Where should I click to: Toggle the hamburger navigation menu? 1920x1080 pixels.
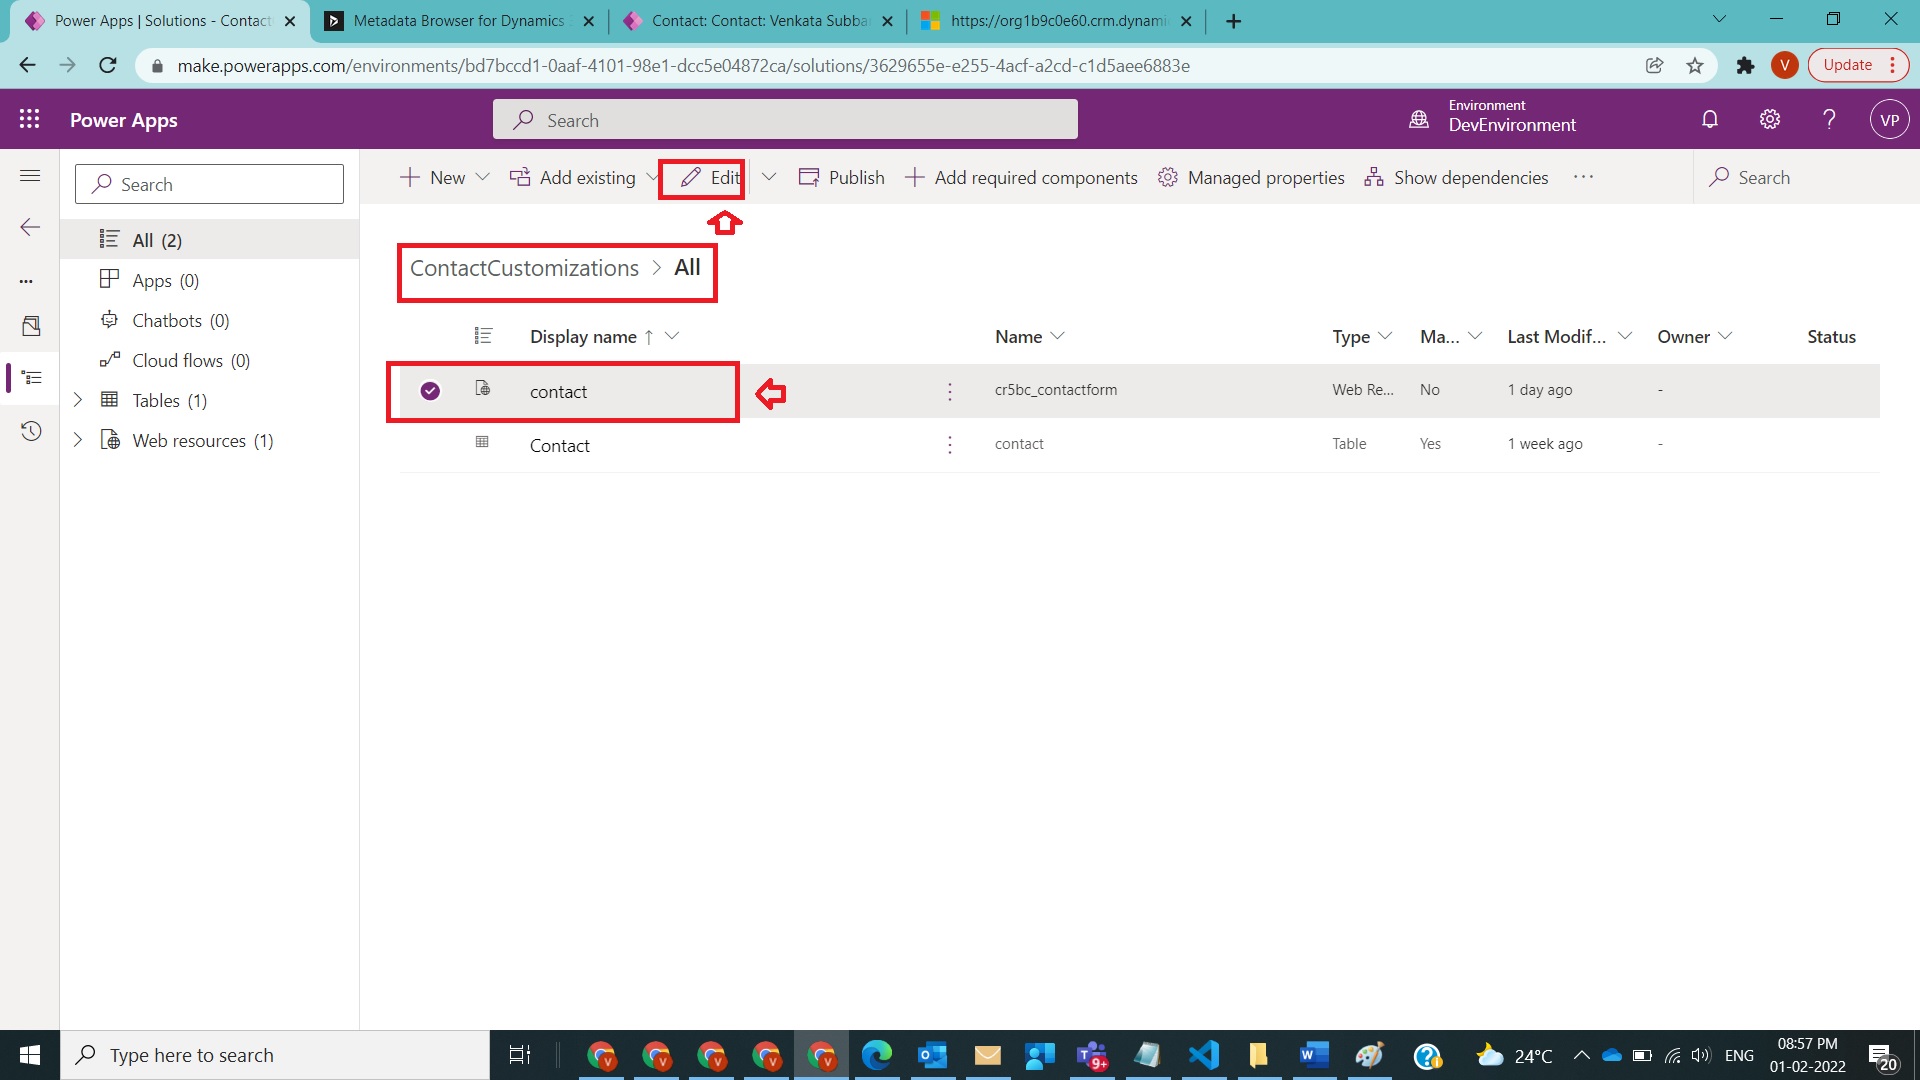[x=30, y=175]
